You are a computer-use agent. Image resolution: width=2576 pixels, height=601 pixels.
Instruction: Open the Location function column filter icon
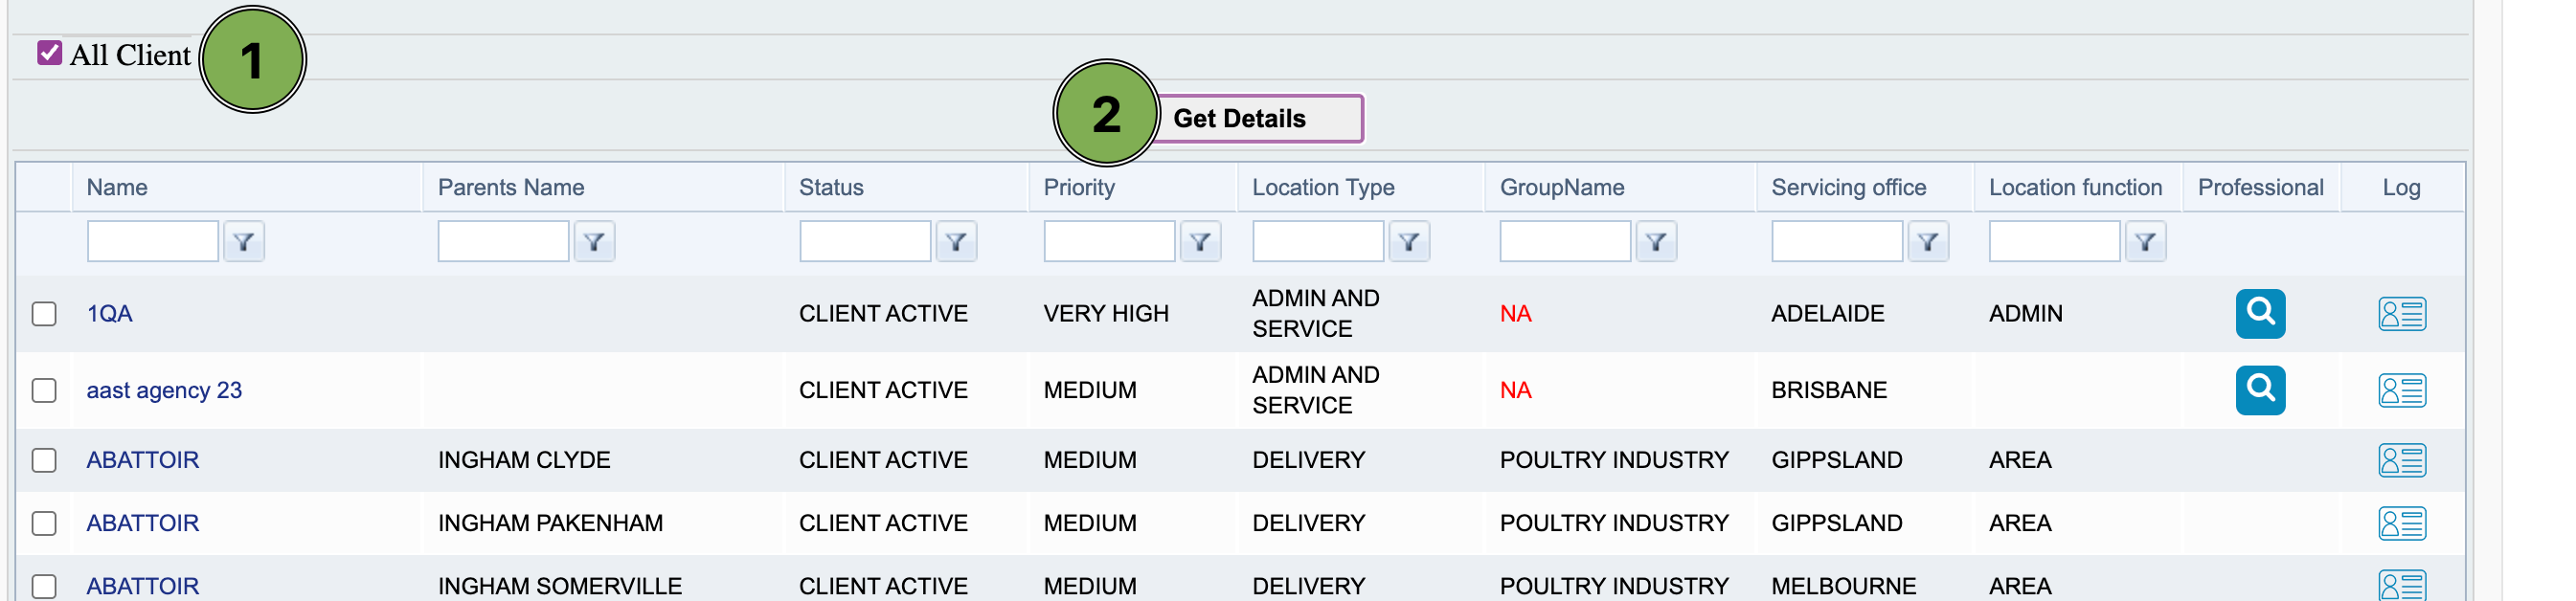[2145, 242]
